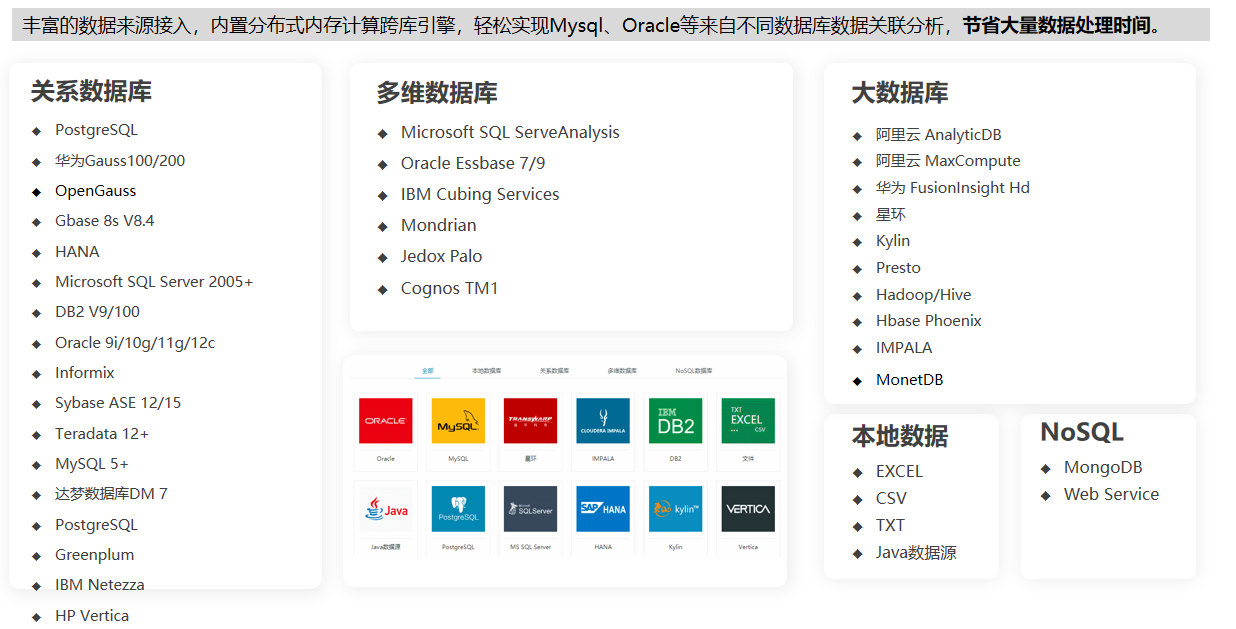Select IMPALA in the 大数据库 list
This screenshot has height=629, width=1236.
point(904,348)
